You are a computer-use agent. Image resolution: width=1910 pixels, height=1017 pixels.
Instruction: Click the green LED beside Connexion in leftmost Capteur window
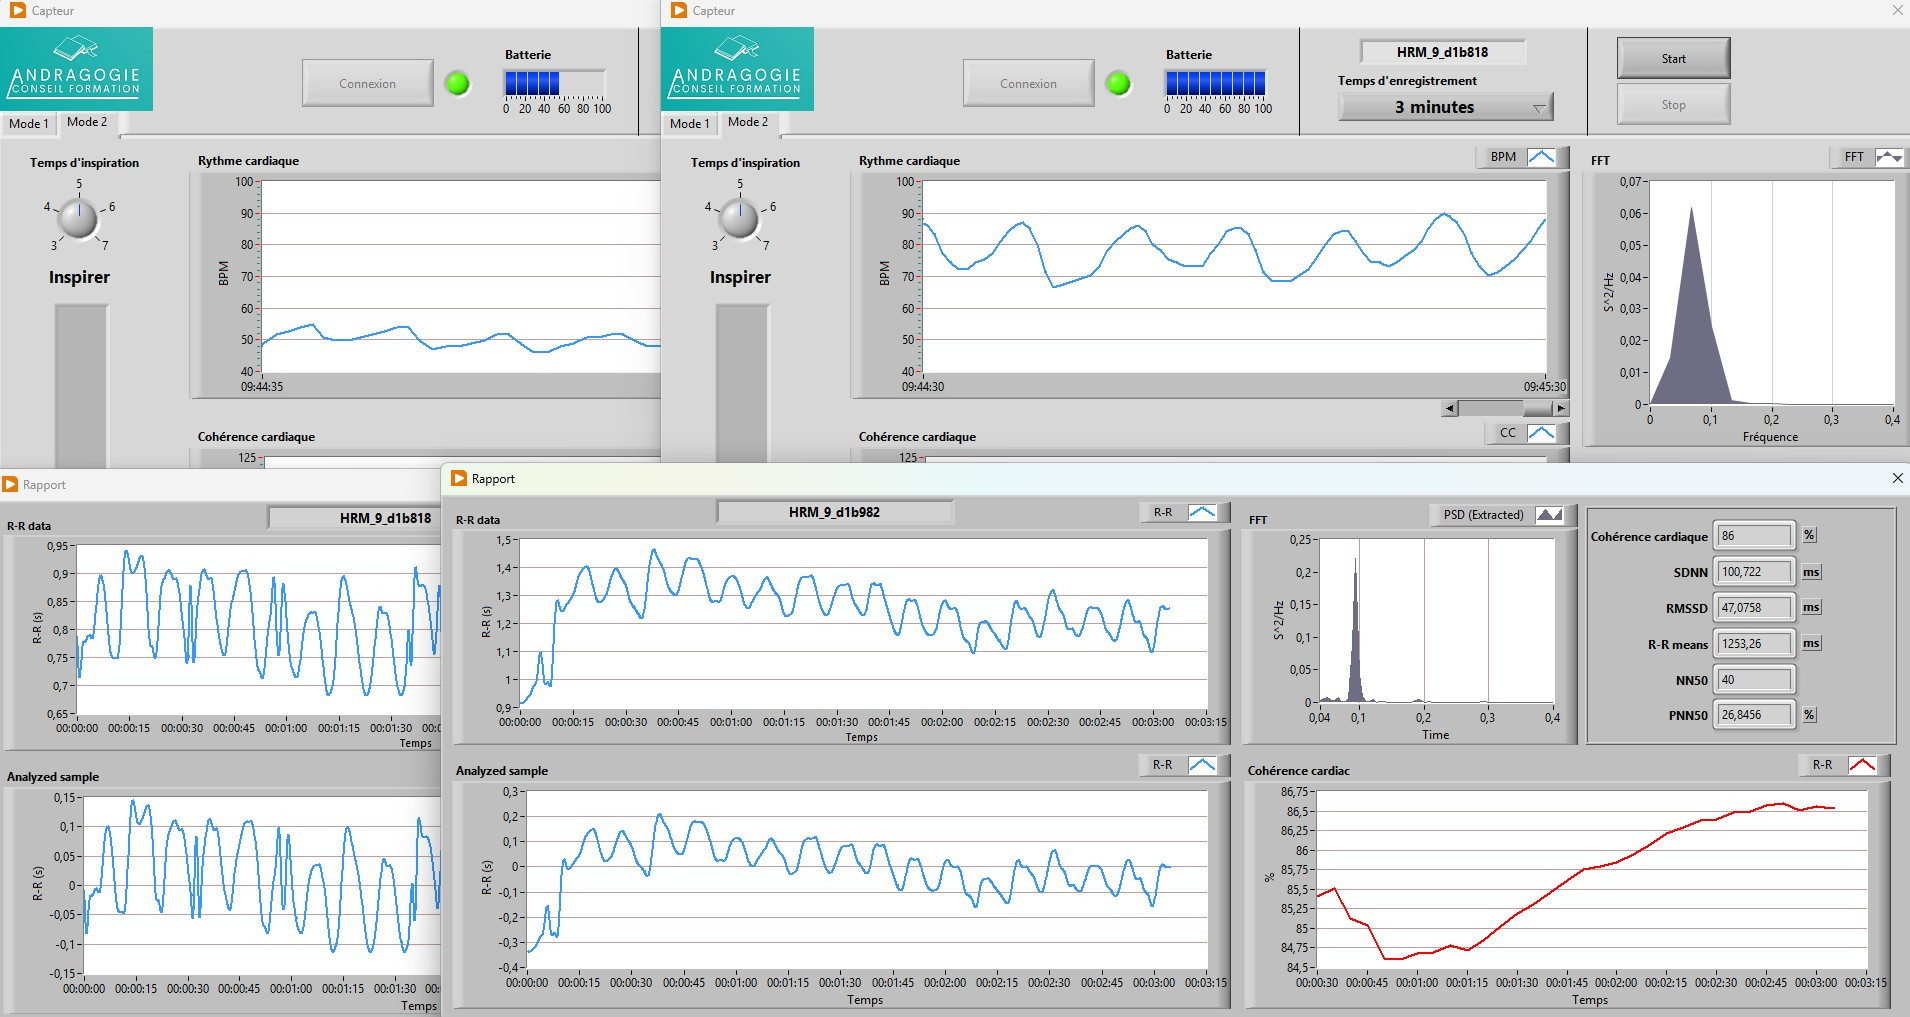(457, 84)
